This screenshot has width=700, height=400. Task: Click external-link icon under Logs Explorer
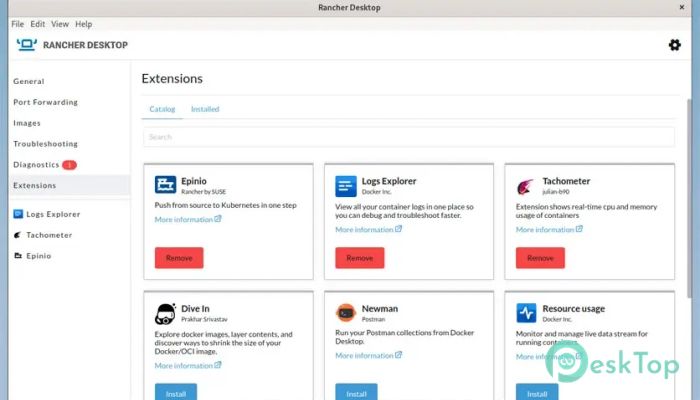[399, 229]
